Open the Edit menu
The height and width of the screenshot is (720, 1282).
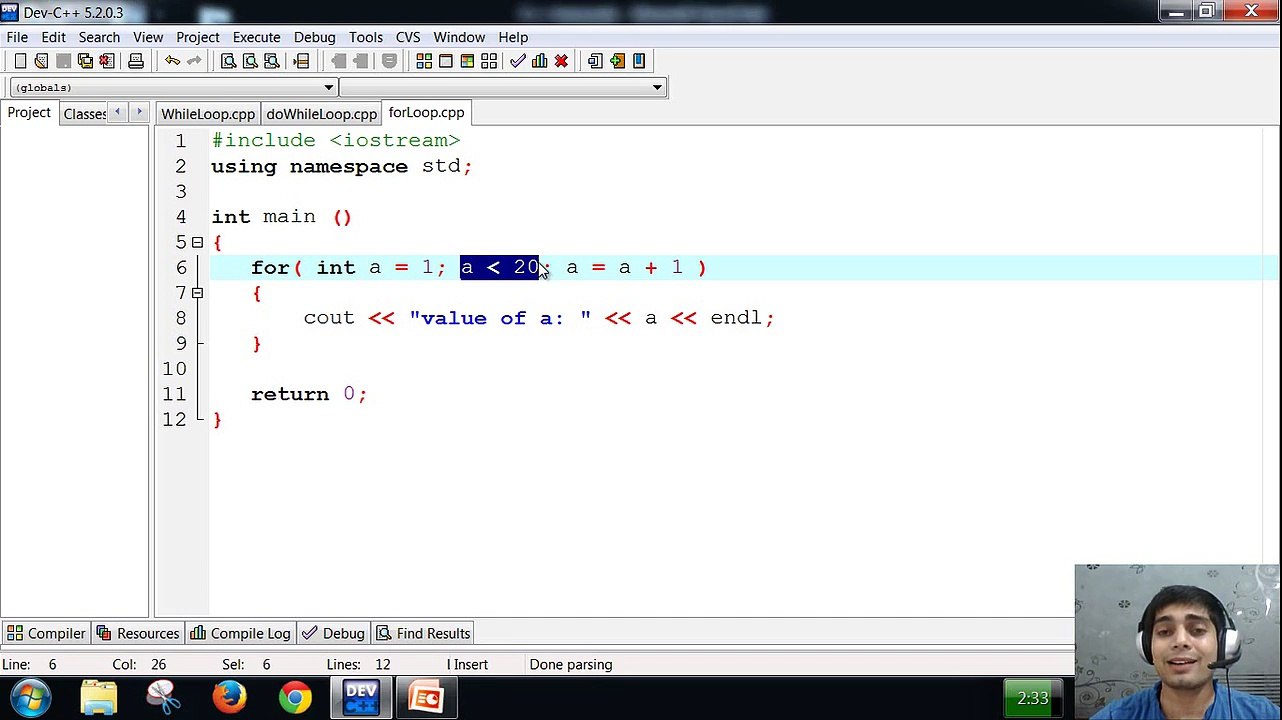(53, 37)
